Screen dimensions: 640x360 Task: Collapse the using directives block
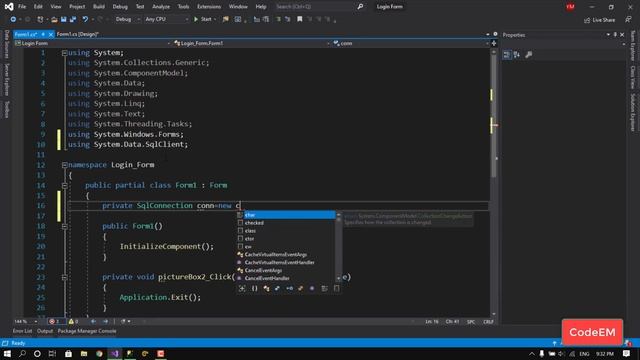[x=64, y=53]
